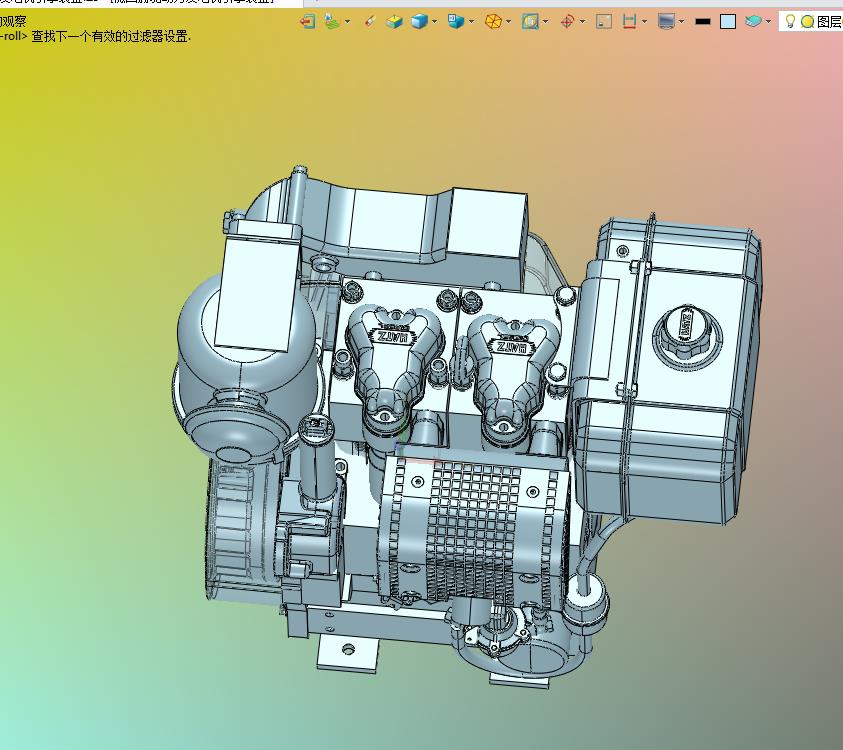Click the yellow circle icon beside 图层
This screenshot has width=843, height=750.
(x=808, y=22)
